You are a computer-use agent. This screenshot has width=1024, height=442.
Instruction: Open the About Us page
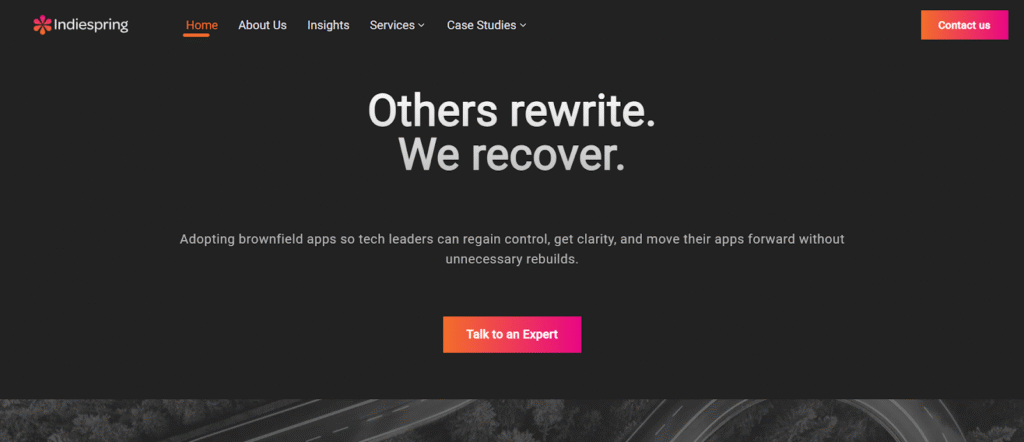tap(263, 25)
